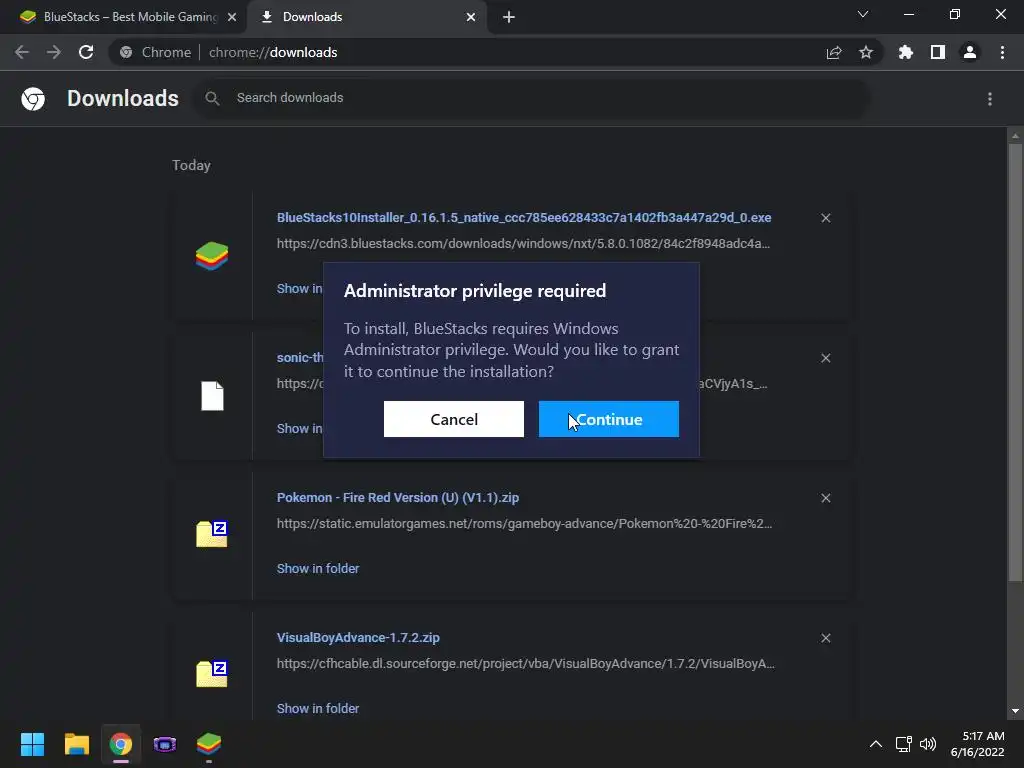Open the volume tray icon

pyautogui.click(x=928, y=744)
